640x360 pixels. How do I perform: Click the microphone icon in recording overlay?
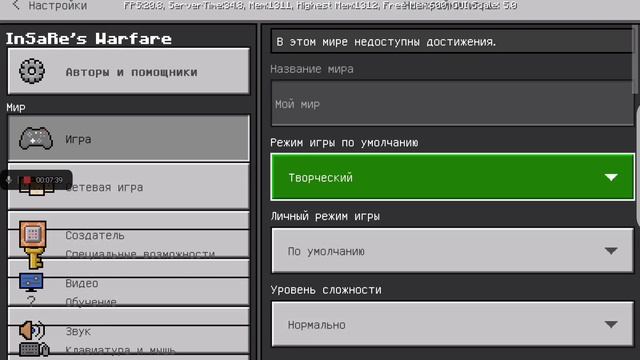pos(9,180)
